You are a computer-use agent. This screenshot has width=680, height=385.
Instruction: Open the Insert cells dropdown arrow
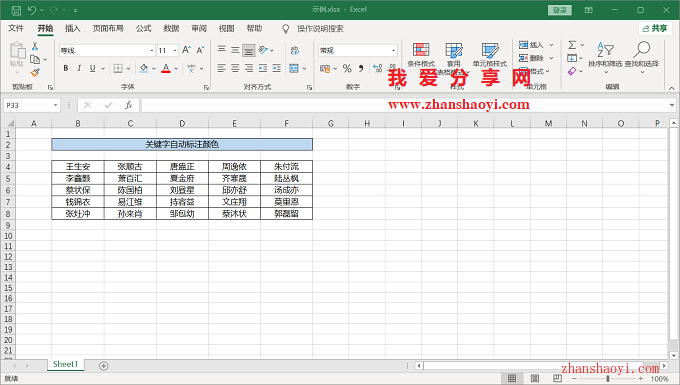click(x=552, y=45)
